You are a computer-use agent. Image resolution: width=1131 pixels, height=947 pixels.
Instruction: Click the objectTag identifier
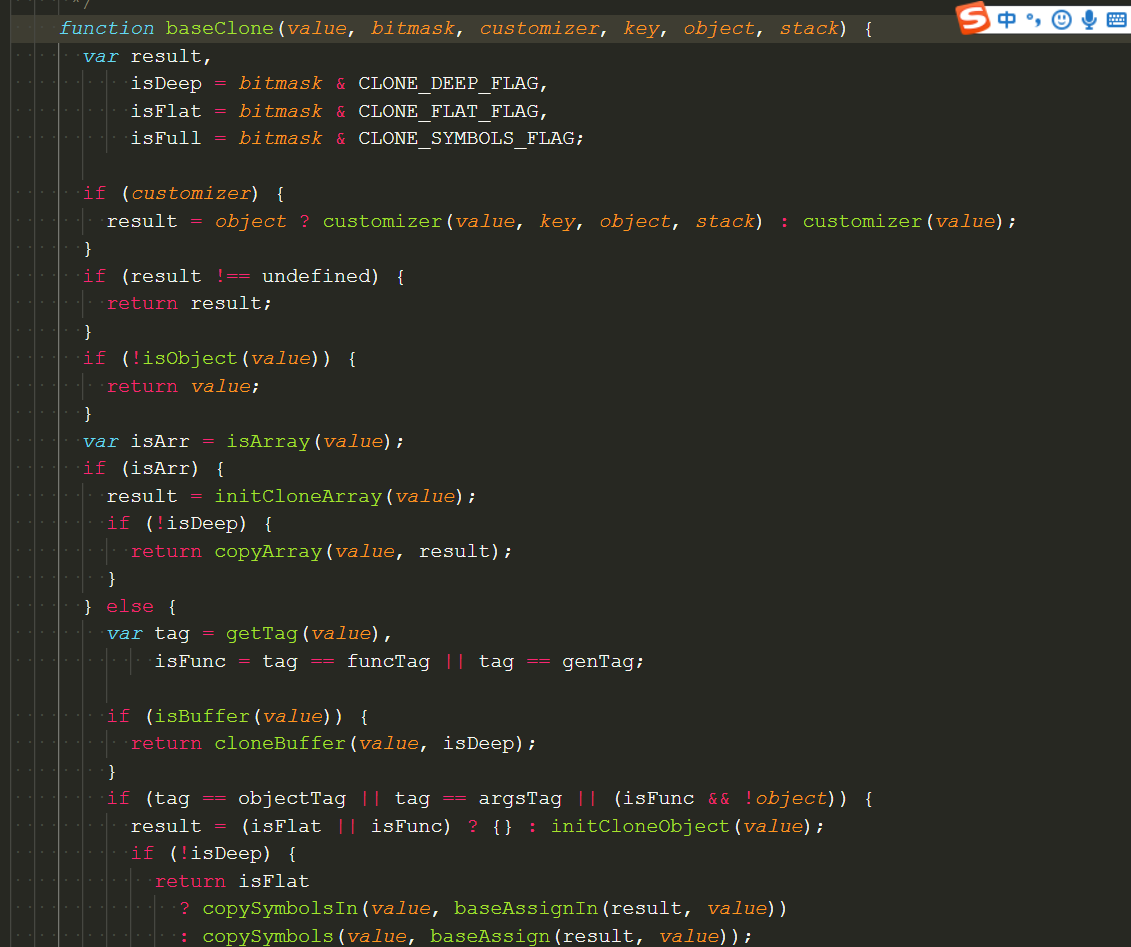pyautogui.click(x=292, y=798)
